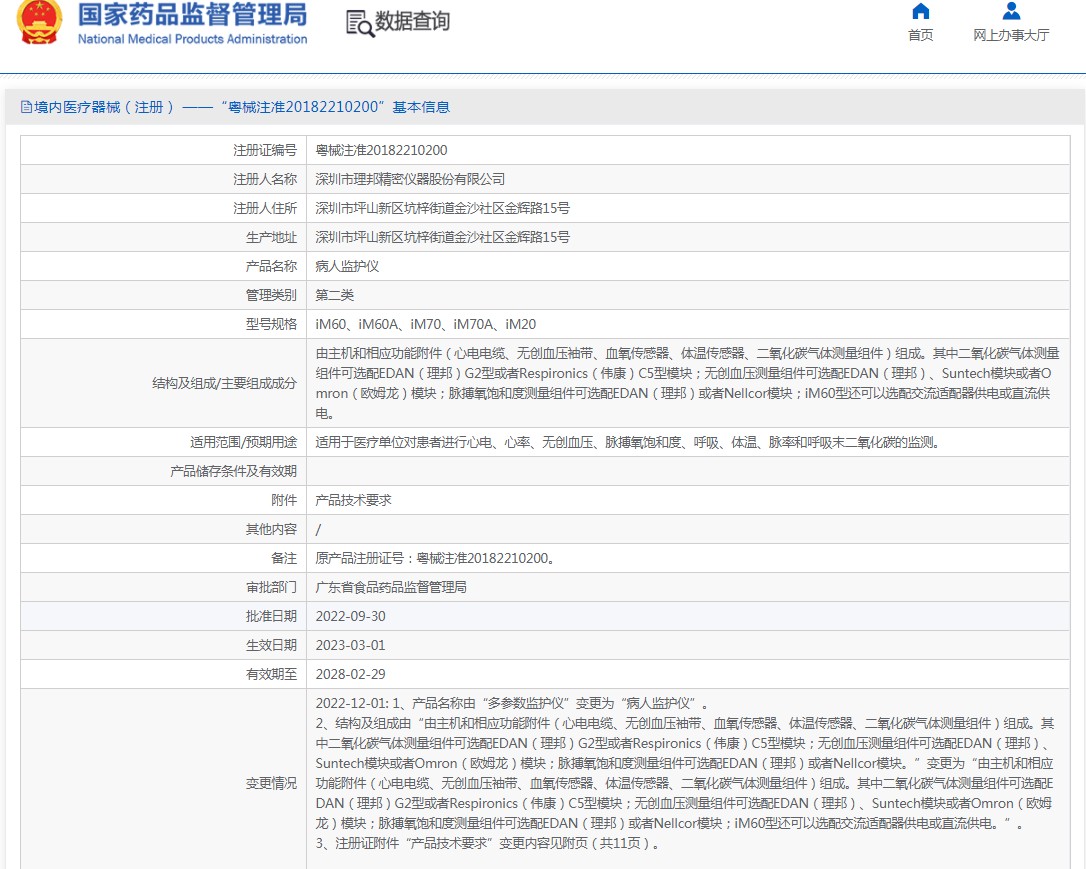
Task: Click the 有效期至 label
Action: coord(271,675)
